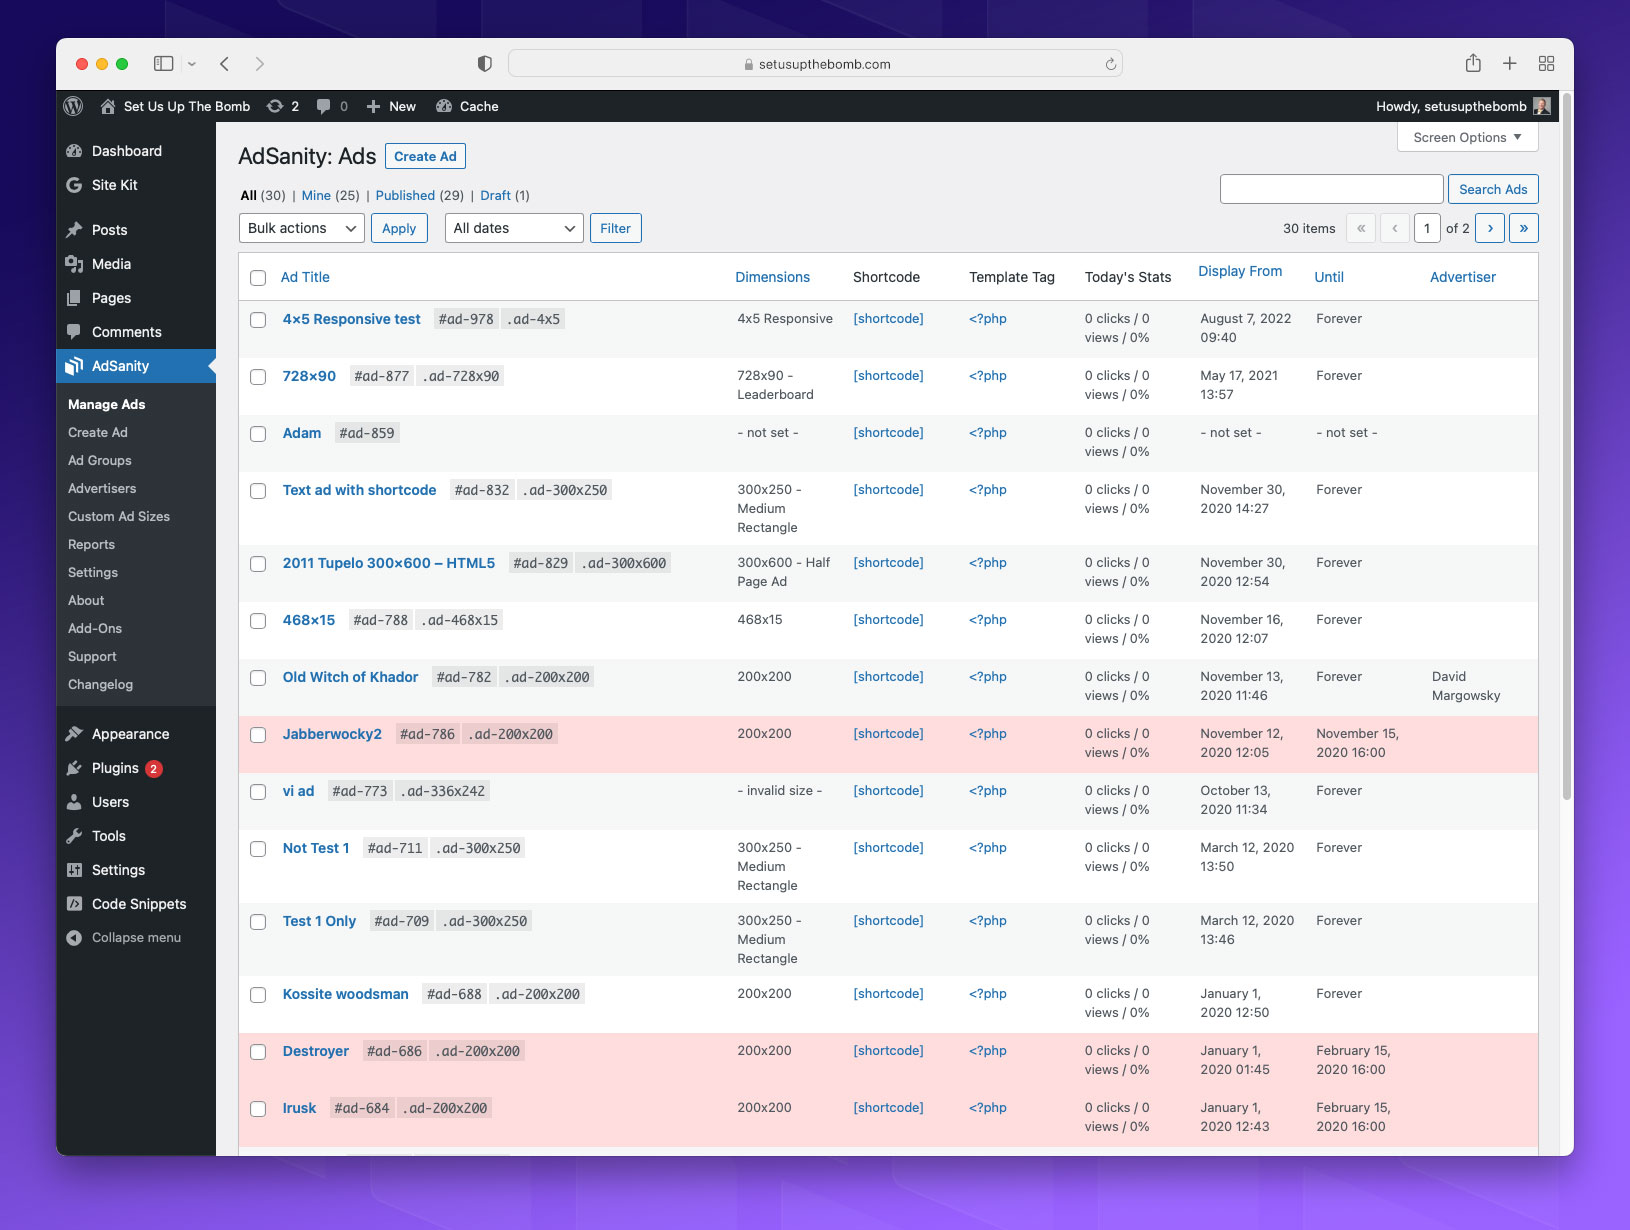Click the Search Ads input field
The height and width of the screenshot is (1230, 1630).
coord(1331,188)
